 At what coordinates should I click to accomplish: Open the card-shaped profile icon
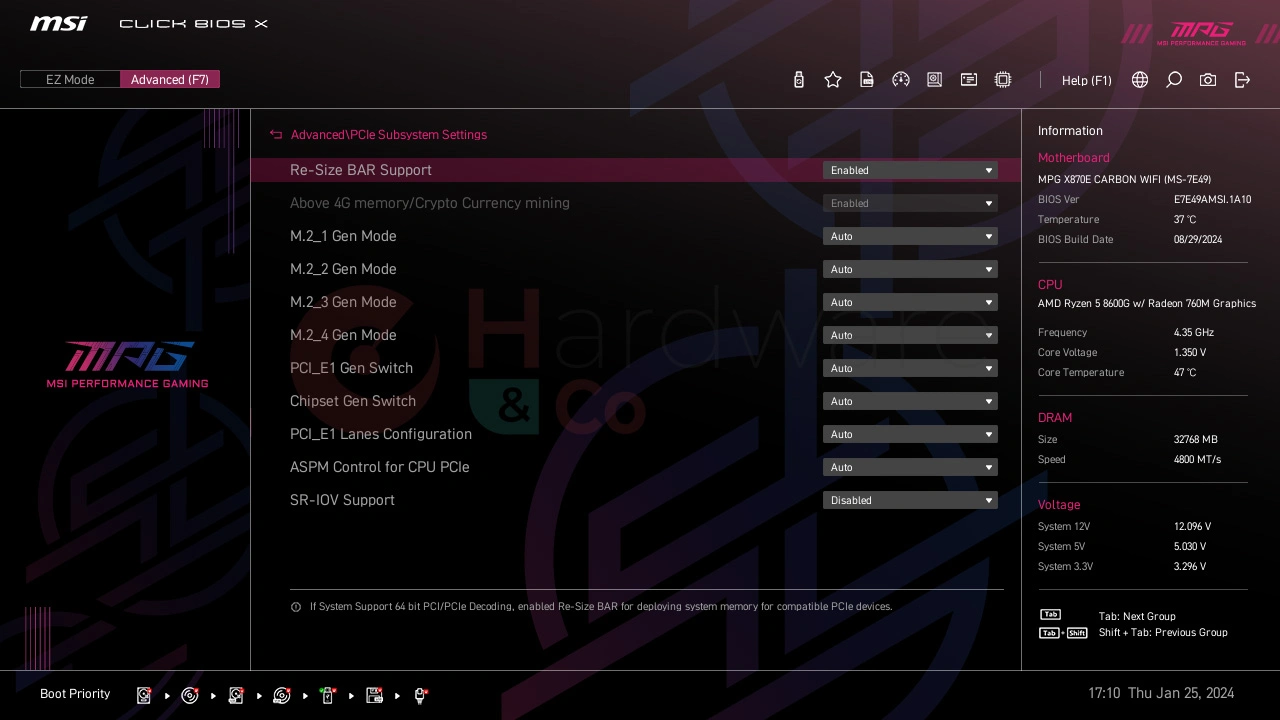[969, 80]
